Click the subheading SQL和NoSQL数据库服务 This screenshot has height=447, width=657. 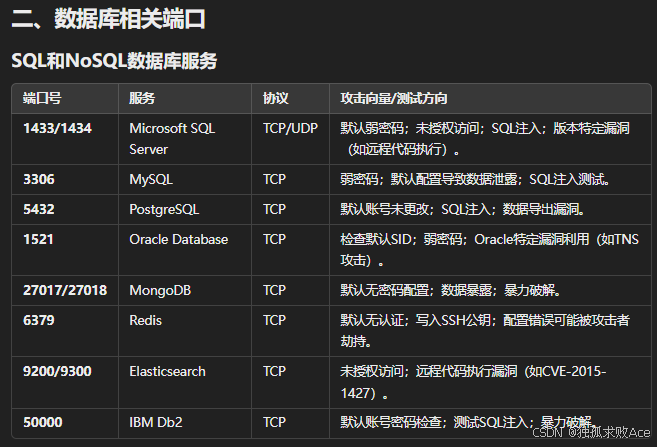coord(114,61)
